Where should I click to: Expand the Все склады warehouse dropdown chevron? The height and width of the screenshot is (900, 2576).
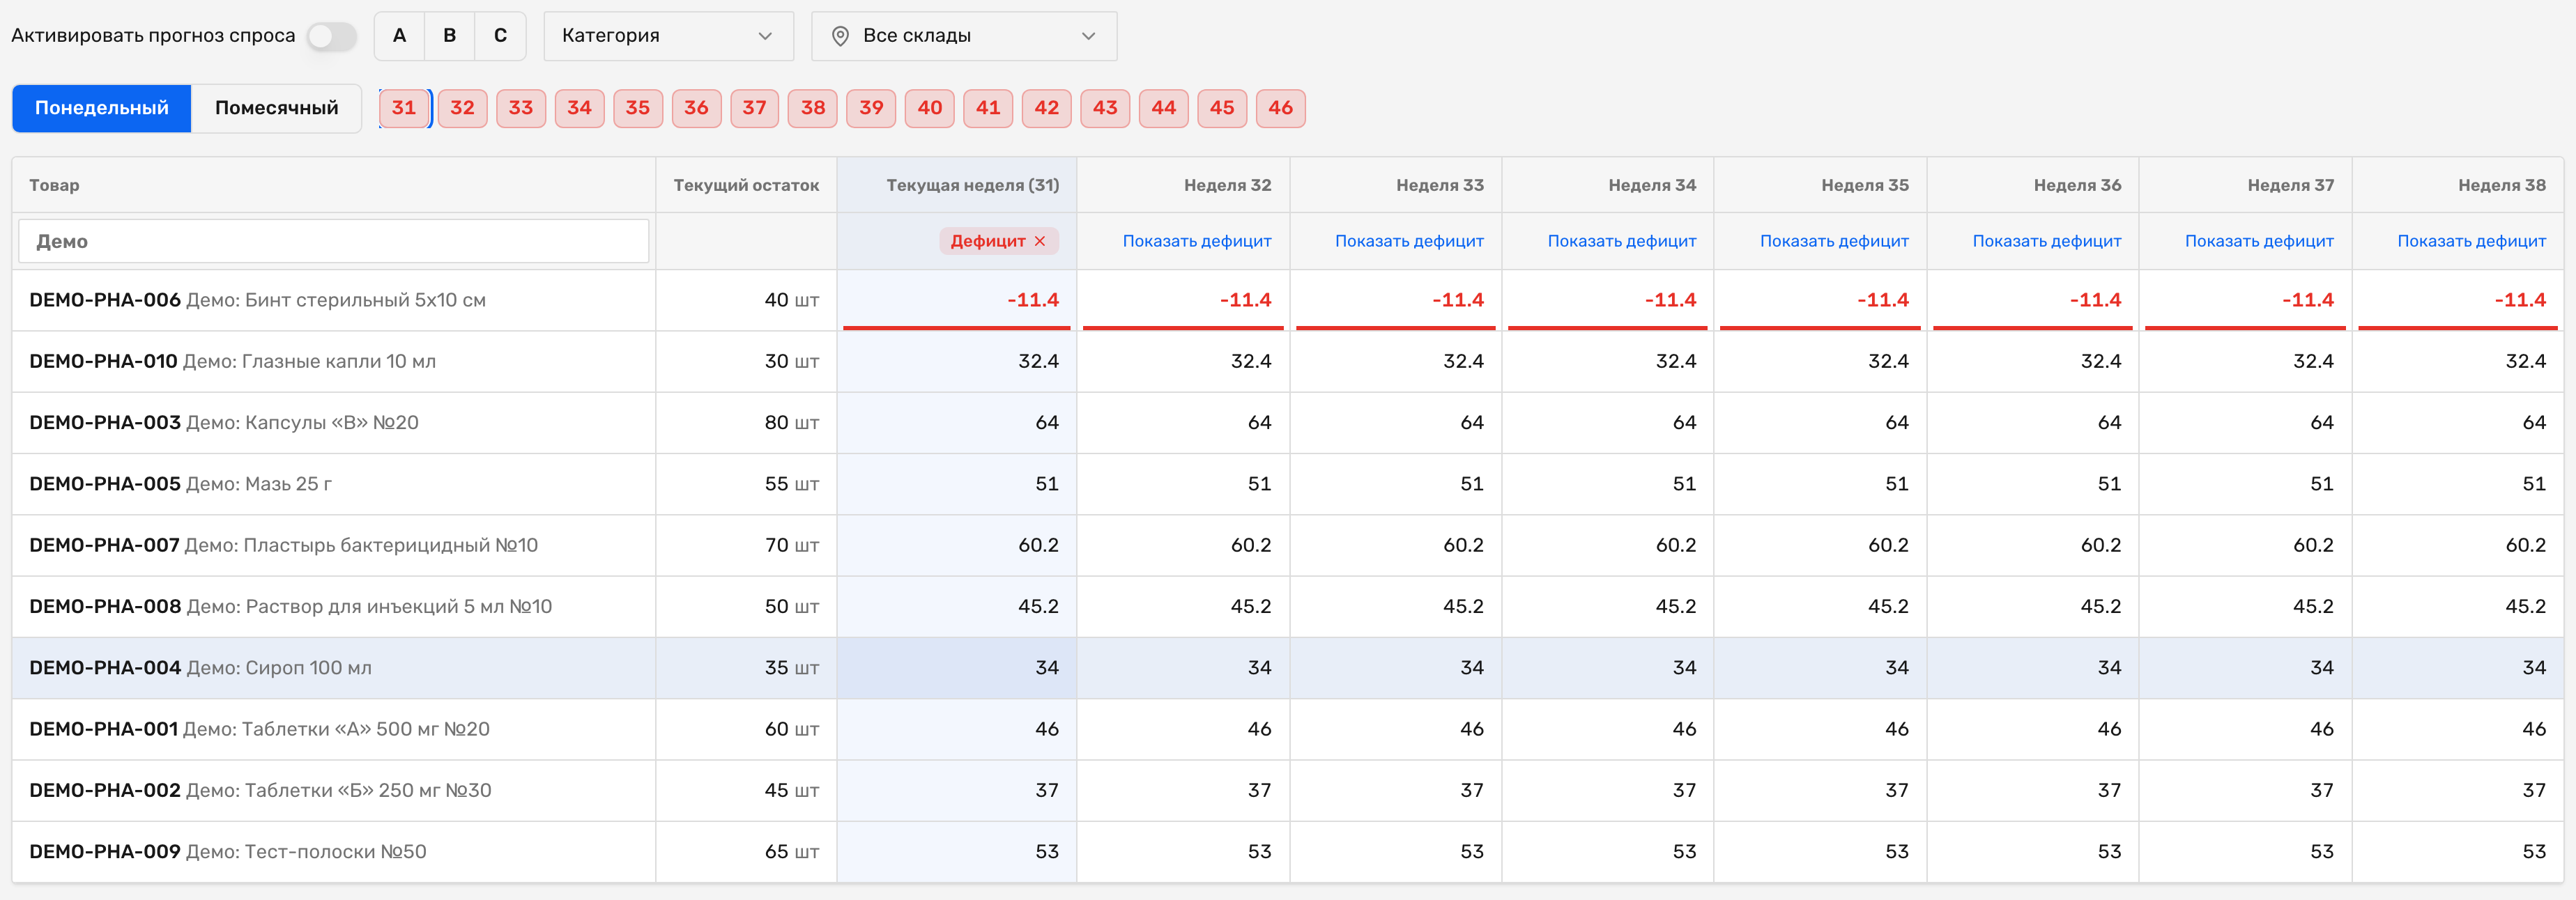click(x=1088, y=36)
